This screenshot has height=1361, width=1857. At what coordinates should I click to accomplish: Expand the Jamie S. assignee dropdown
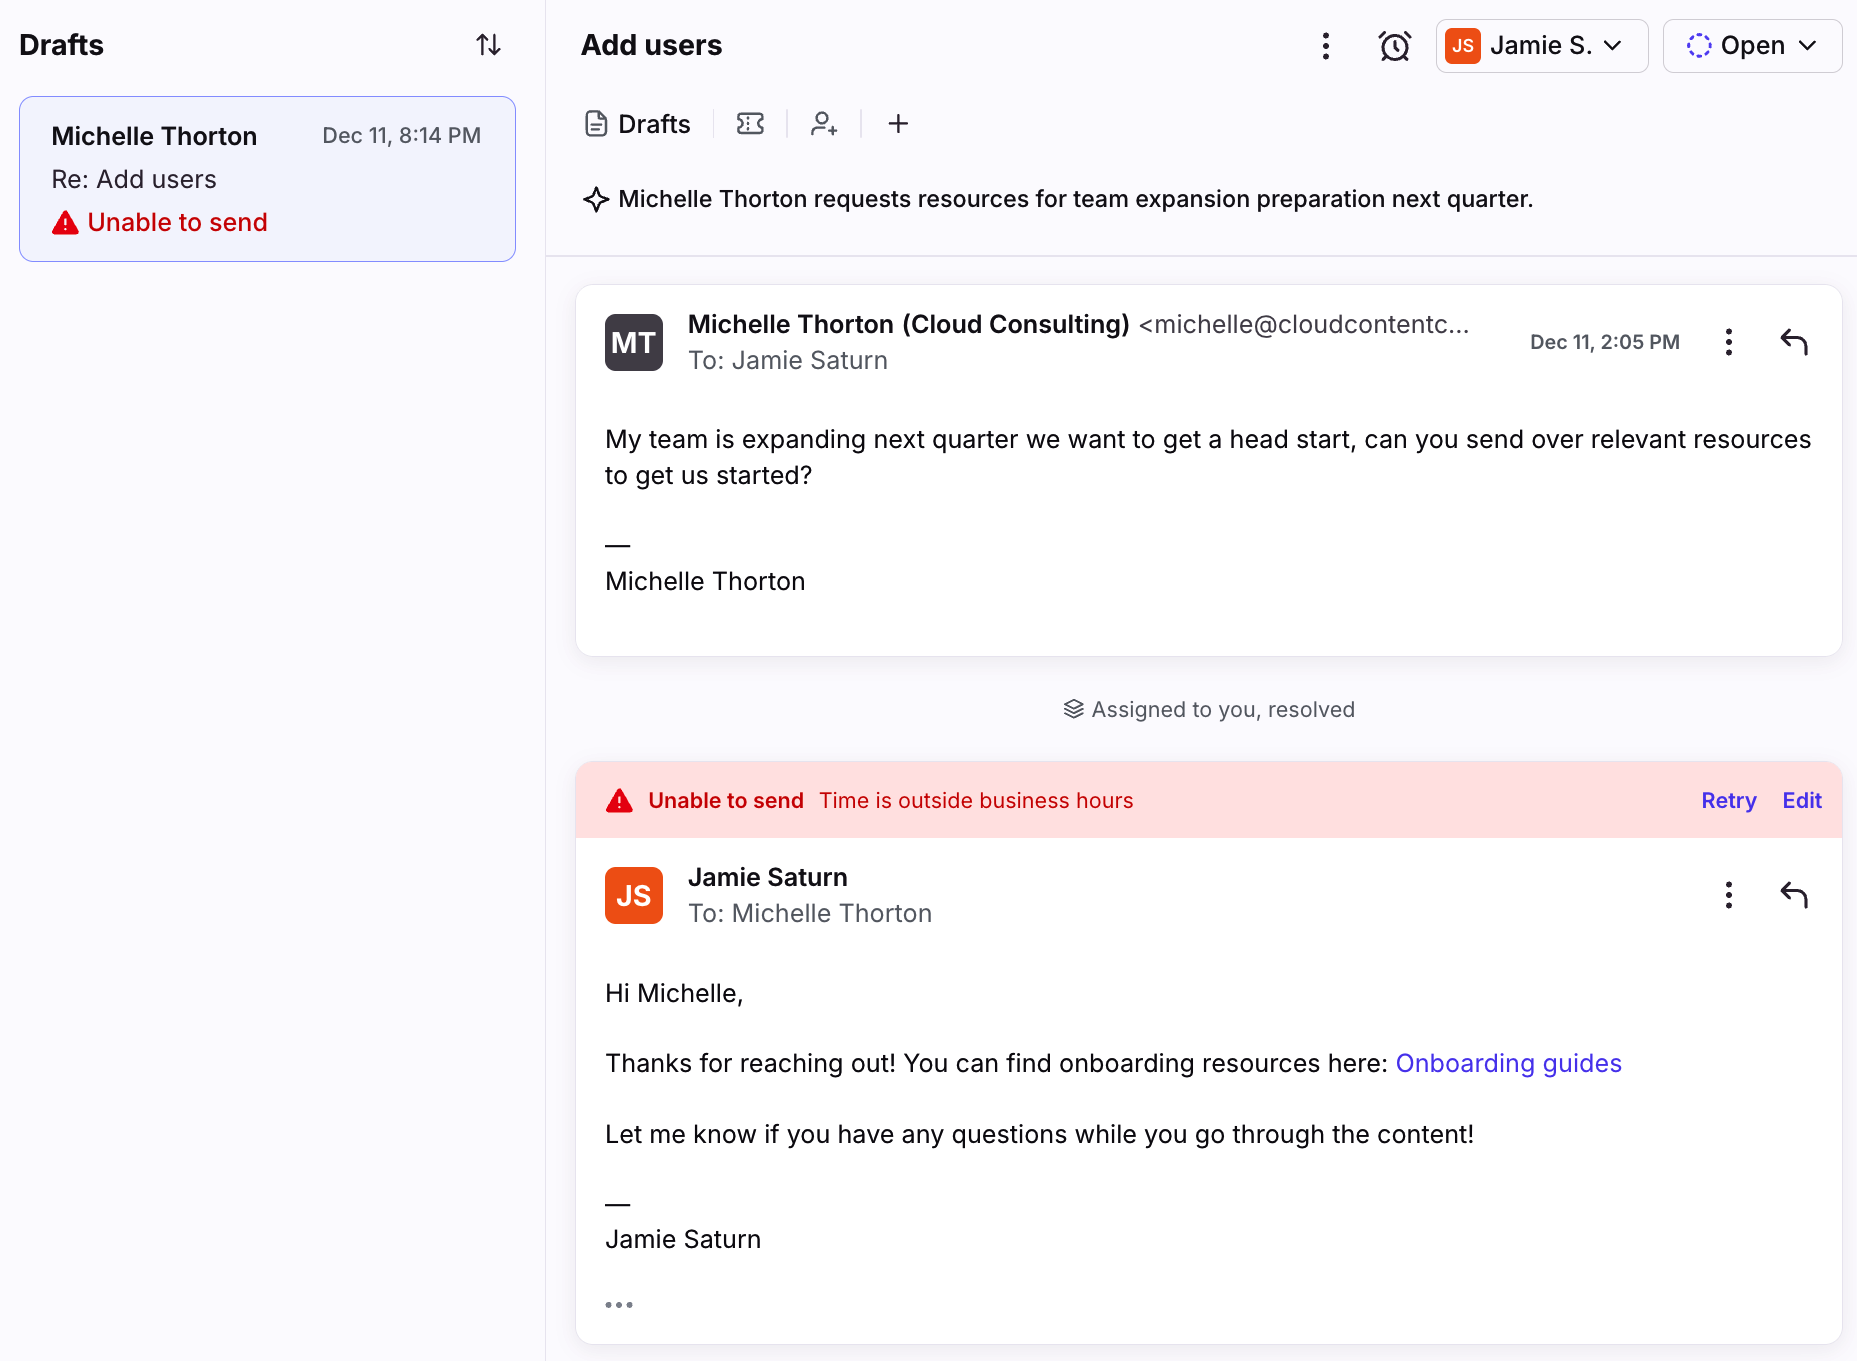click(1541, 46)
